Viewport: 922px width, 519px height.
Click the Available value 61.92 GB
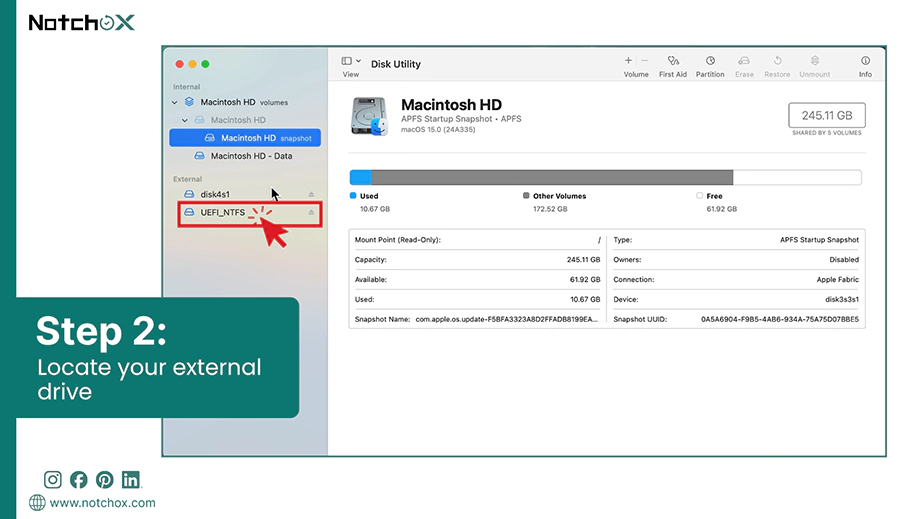[585, 279]
